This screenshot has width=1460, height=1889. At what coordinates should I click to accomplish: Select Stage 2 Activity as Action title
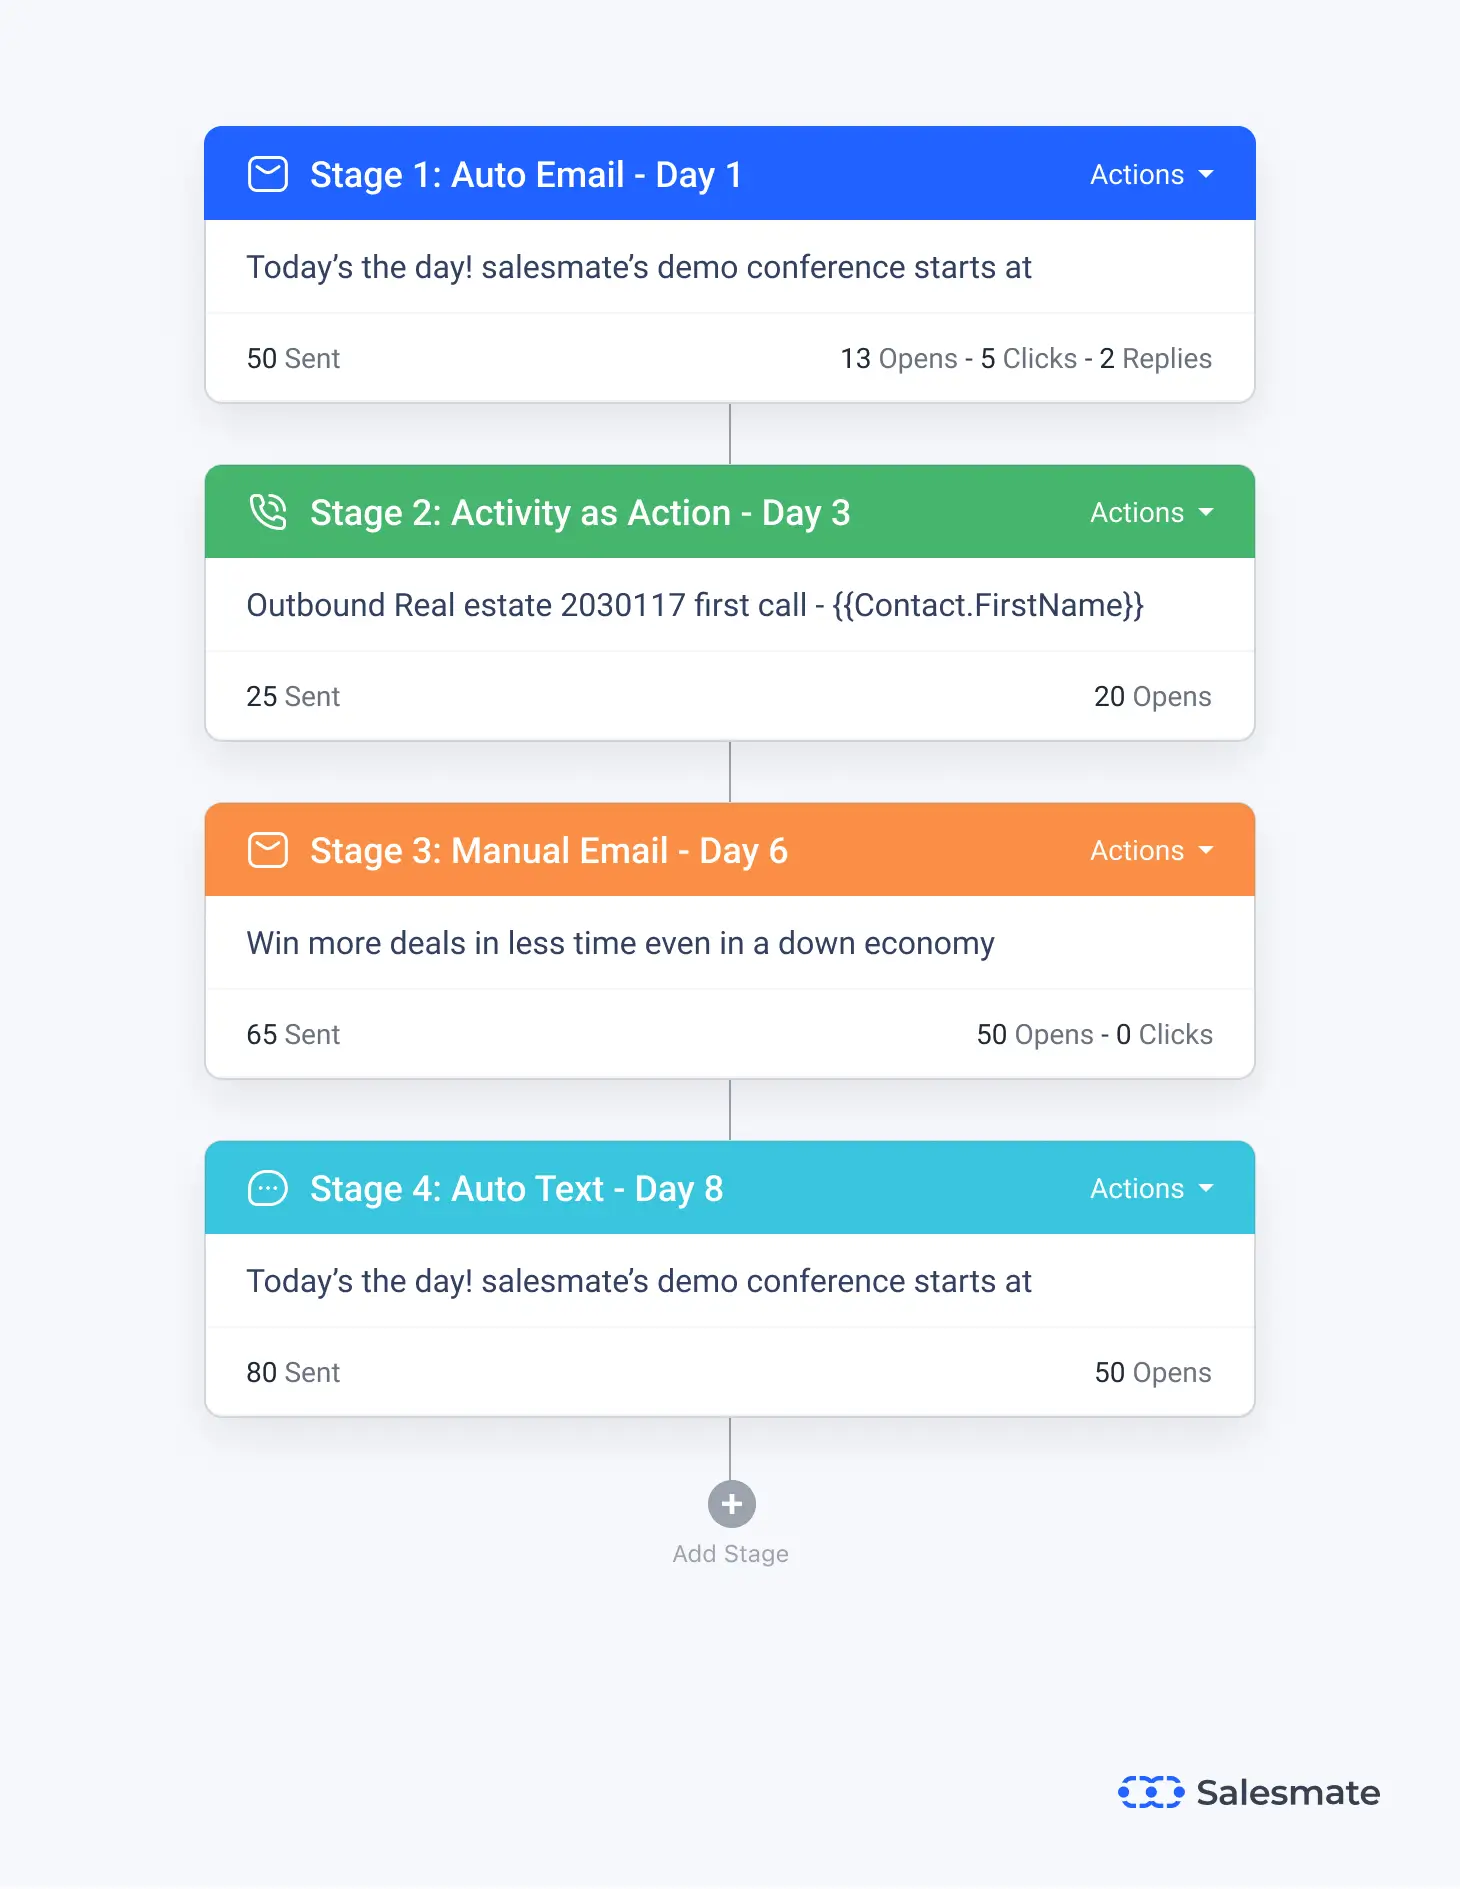(x=580, y=513)
